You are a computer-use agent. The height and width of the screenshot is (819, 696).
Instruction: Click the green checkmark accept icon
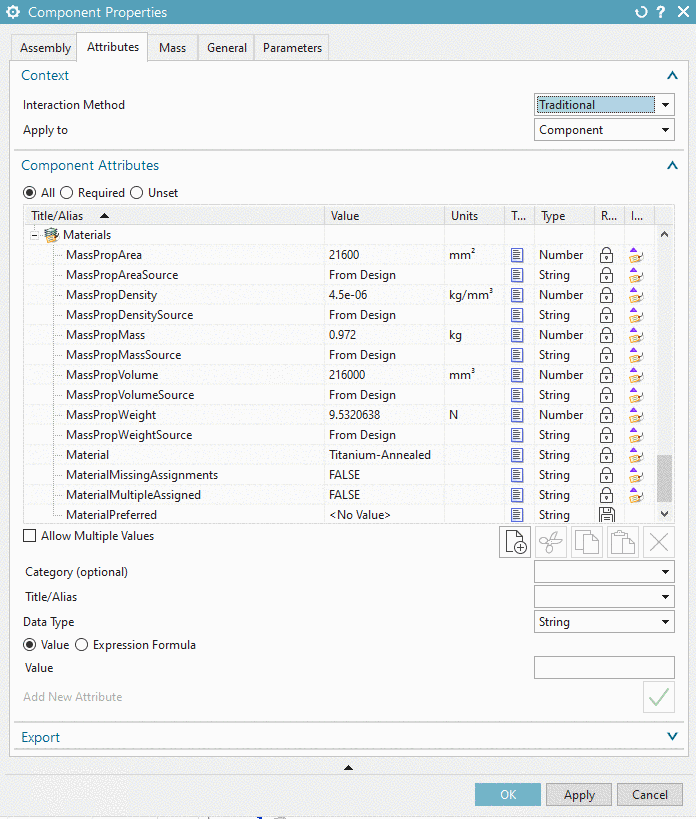coord(659,697)
